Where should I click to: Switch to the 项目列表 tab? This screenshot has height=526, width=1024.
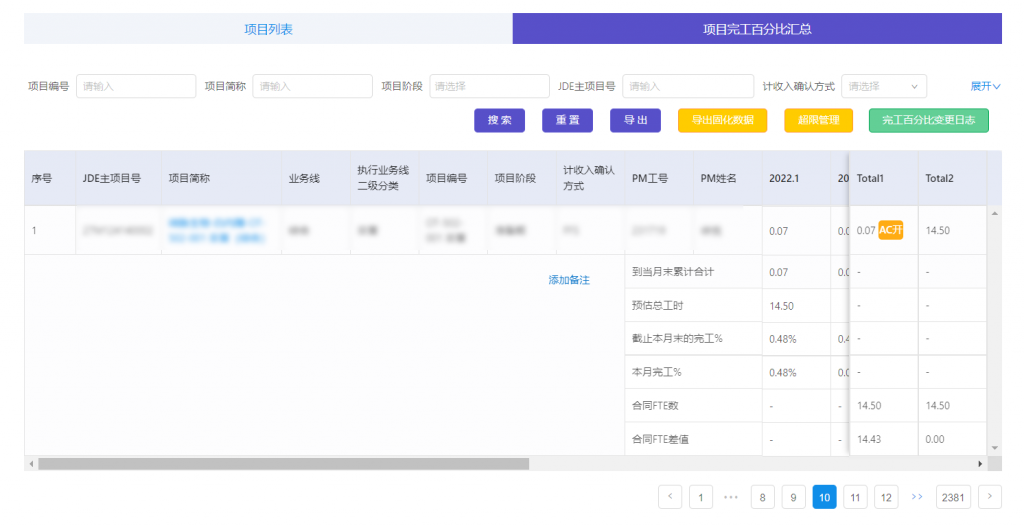268,29
